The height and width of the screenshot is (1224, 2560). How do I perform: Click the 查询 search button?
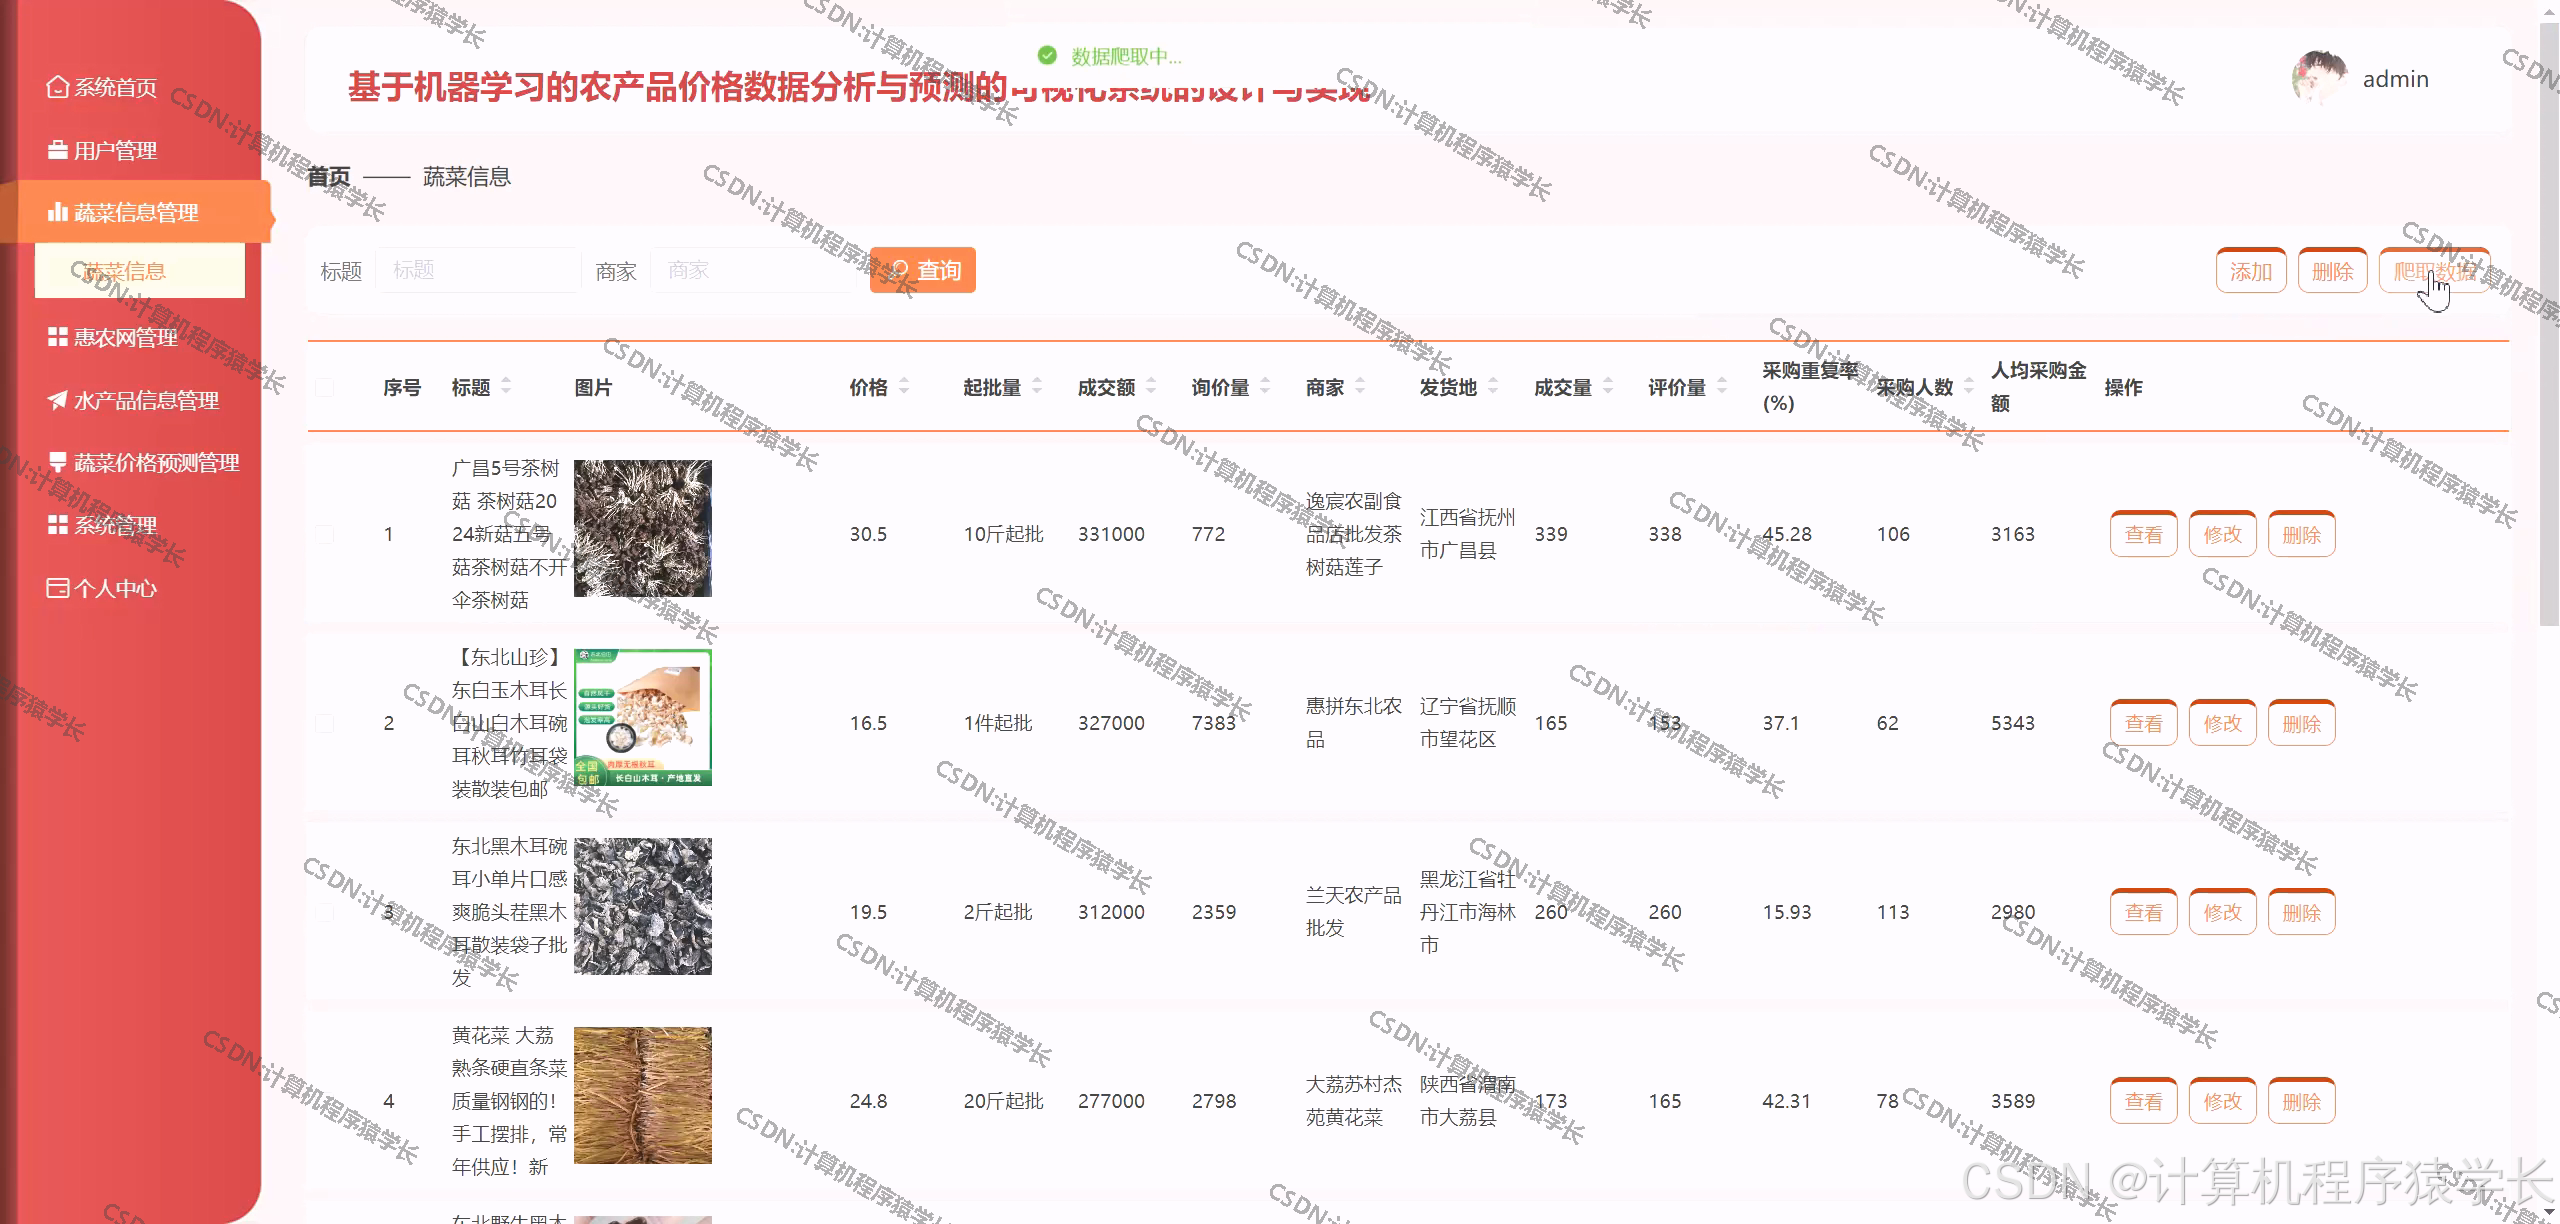(x=923, y=270)
